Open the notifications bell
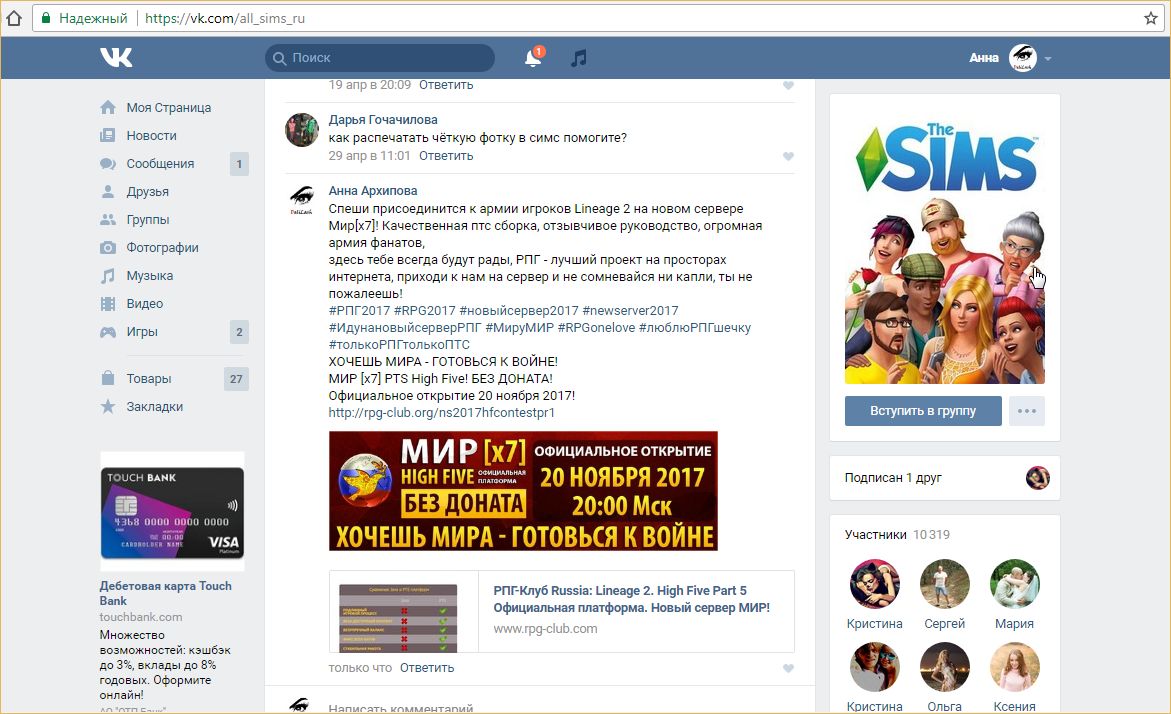This screenshot has height=714, width=1171. [533, 58]
